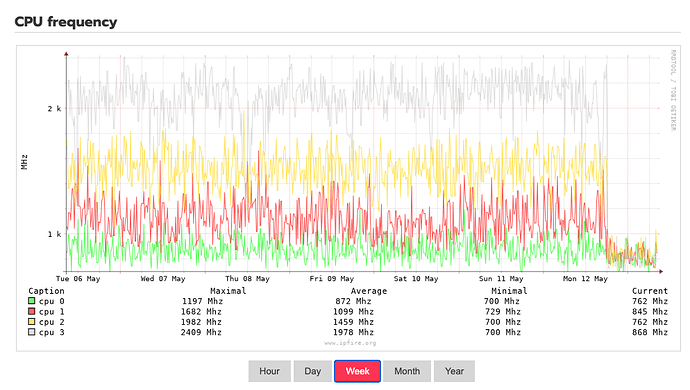Click the Tue 06 May axis label
Viewport: 690px width, 390px height.
coord(78,279)
